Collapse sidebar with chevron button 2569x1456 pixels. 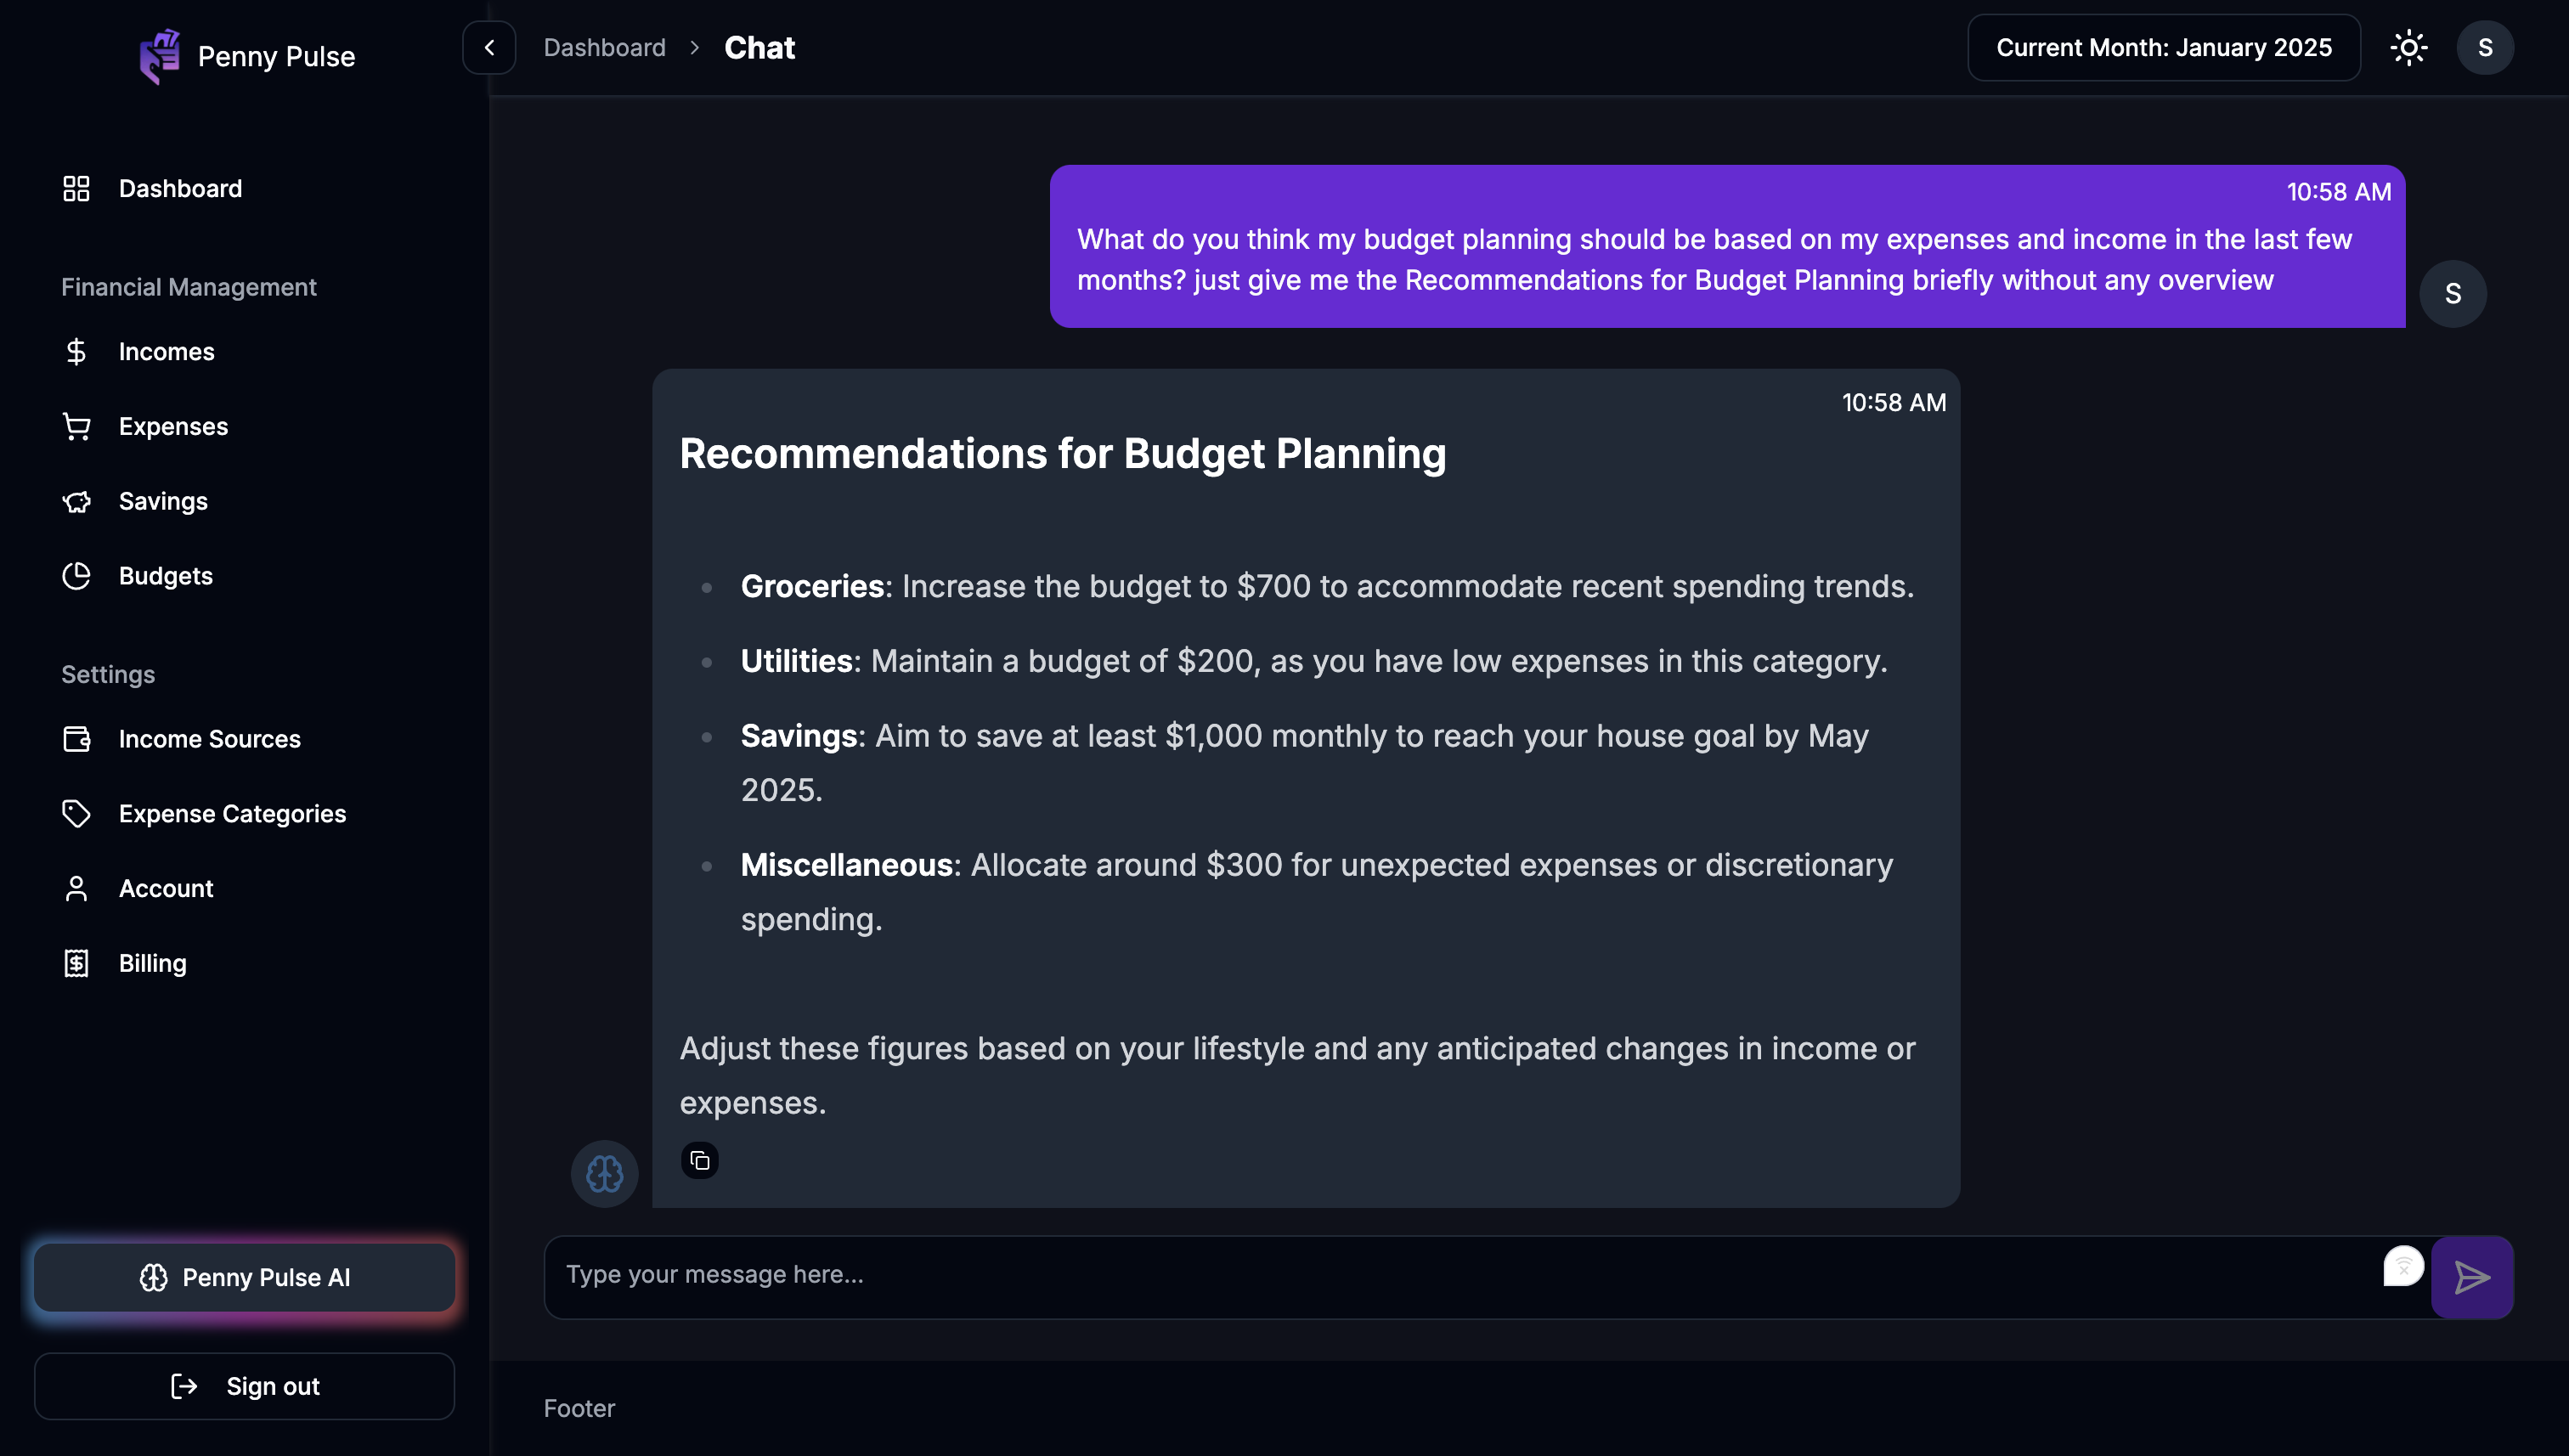click(x=489, y=48)
